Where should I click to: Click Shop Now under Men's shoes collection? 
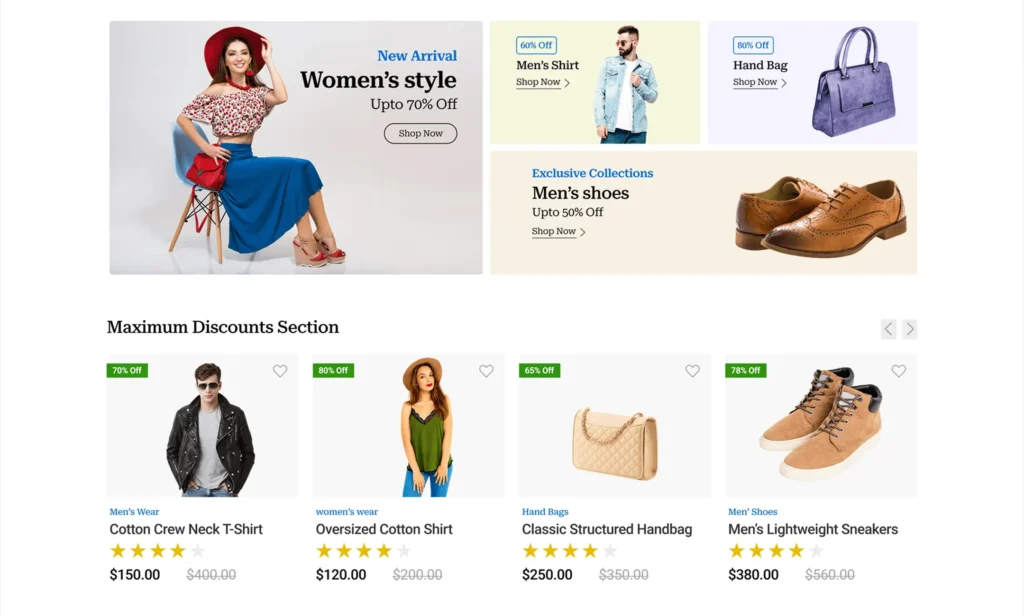[556, 231]
